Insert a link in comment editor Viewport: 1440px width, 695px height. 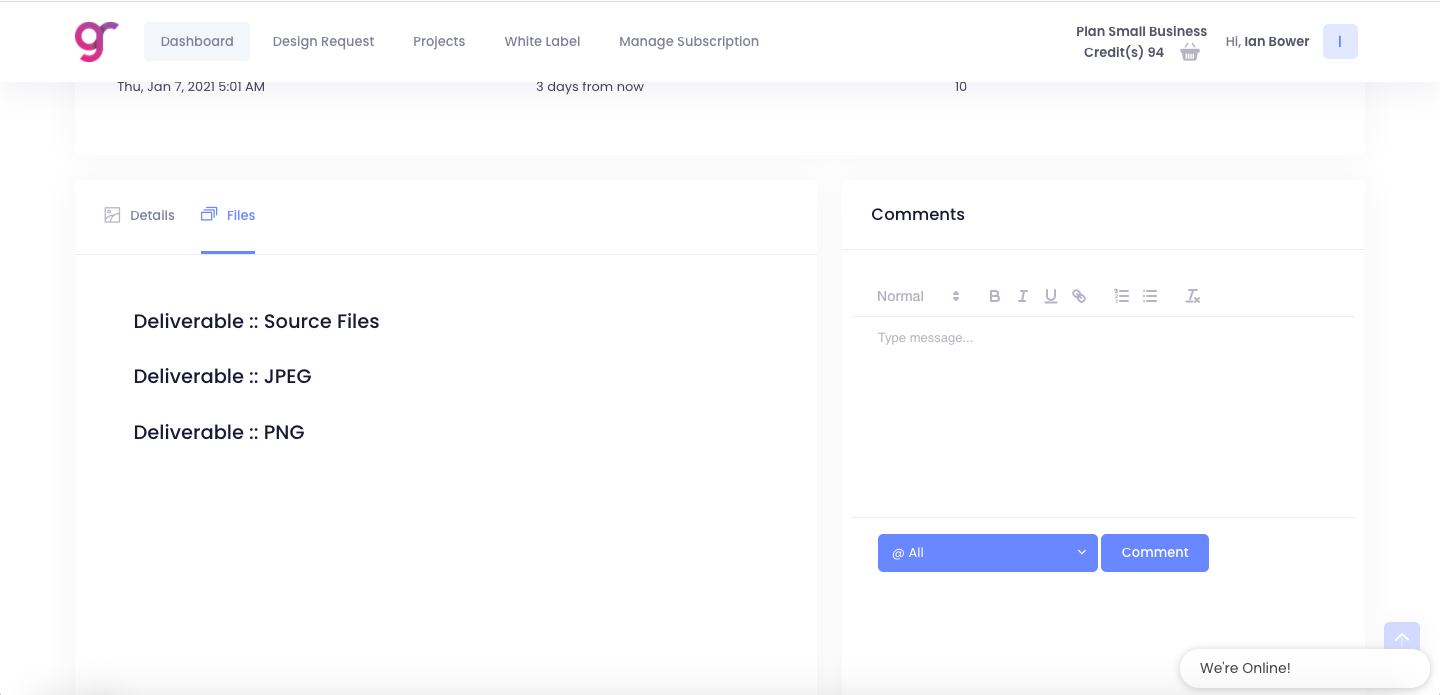(x=1079, y=296)
